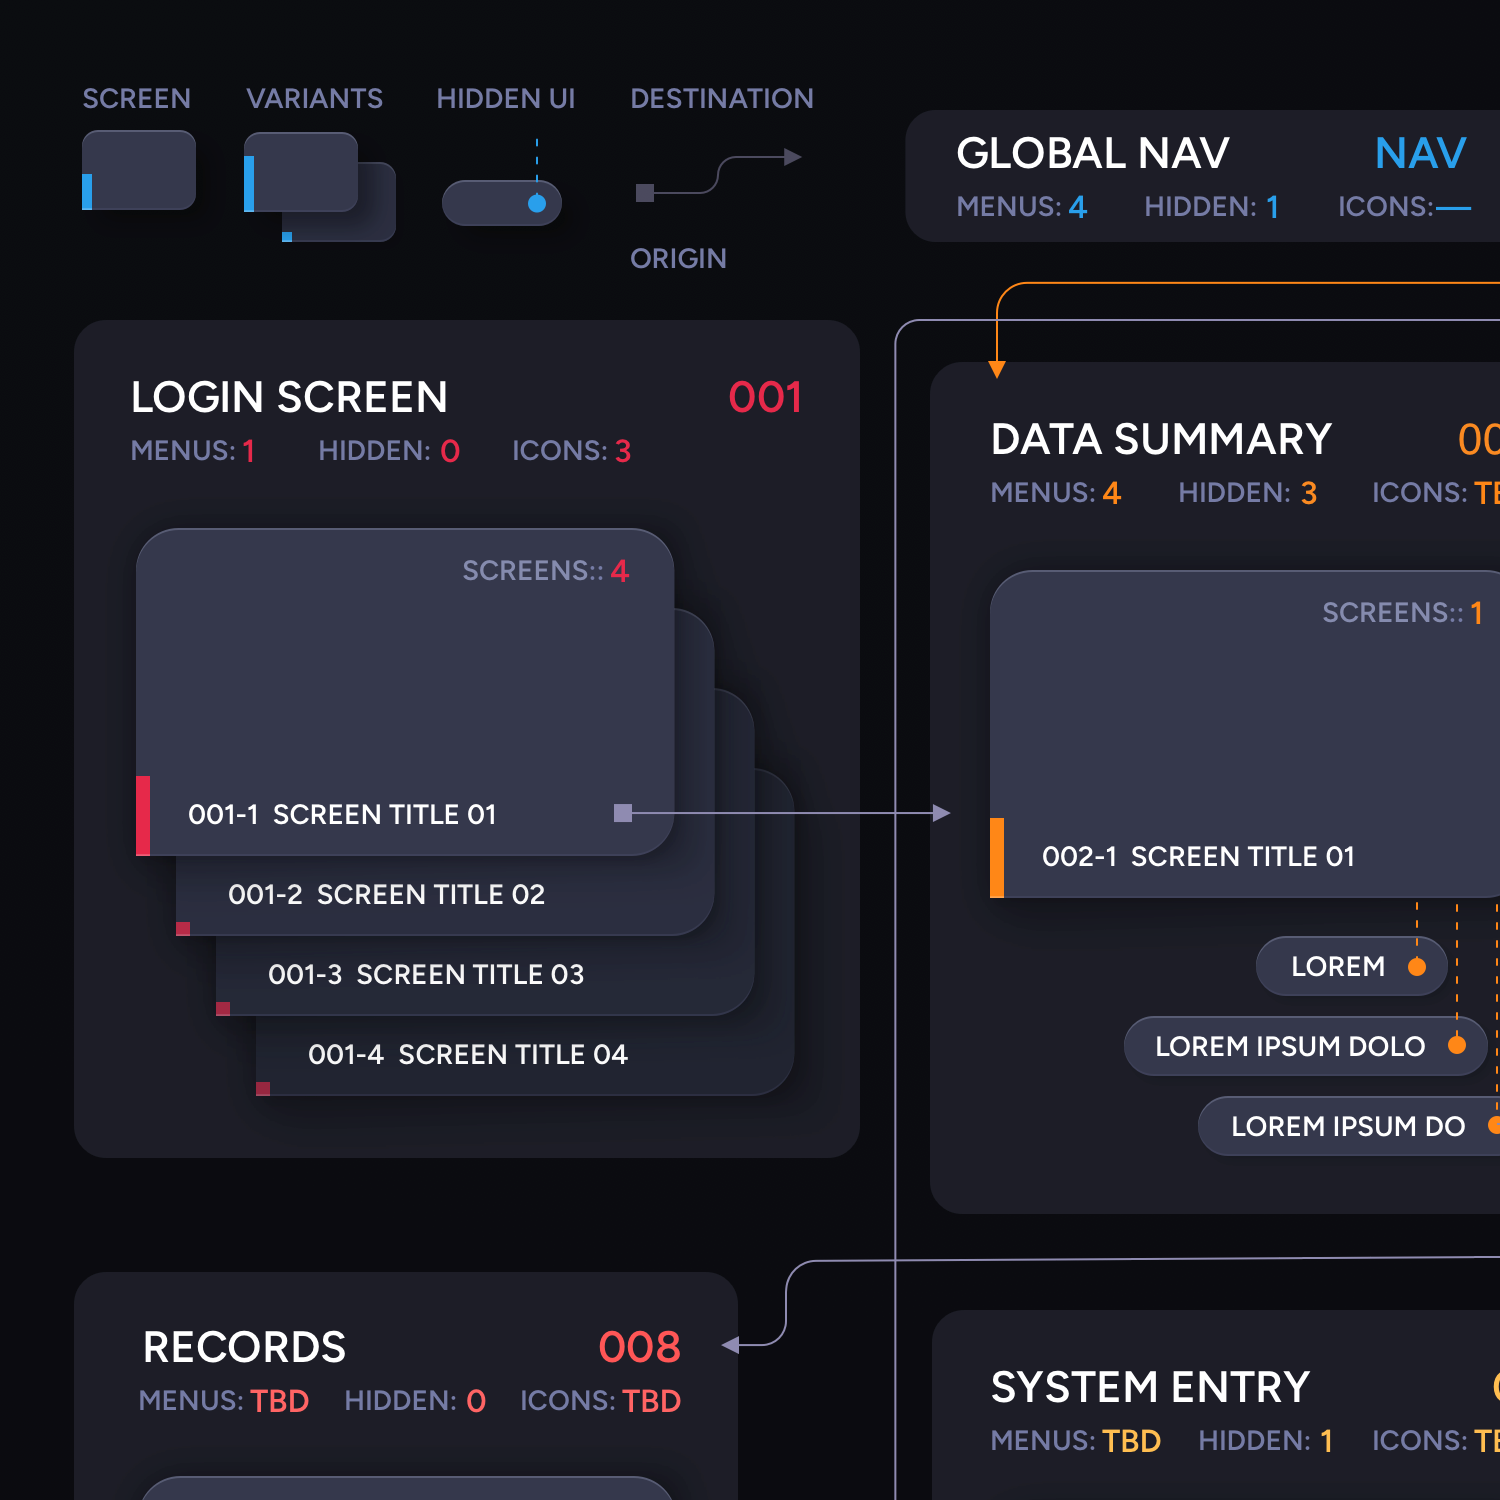1500x1500 pixels.
Task: Expand the 001-4 Screen Title 04 card
Action: click(x=466, y=1054)
